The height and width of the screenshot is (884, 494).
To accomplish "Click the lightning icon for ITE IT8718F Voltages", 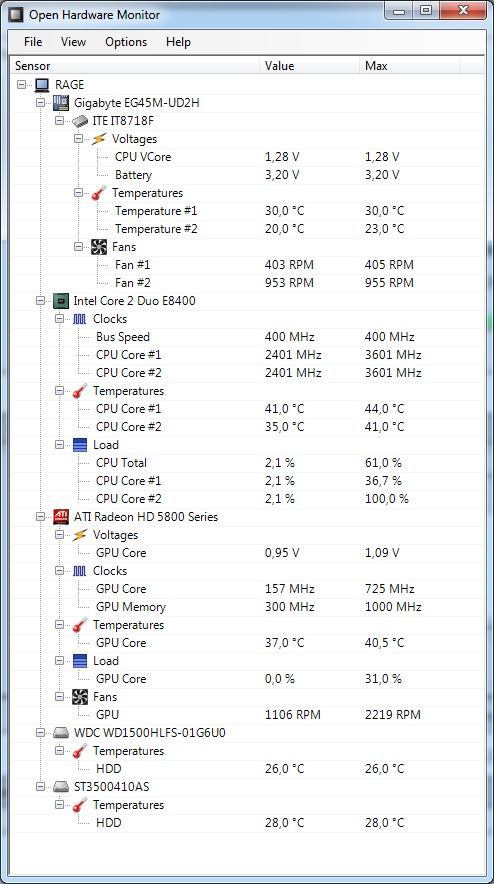I will point(99,139).
